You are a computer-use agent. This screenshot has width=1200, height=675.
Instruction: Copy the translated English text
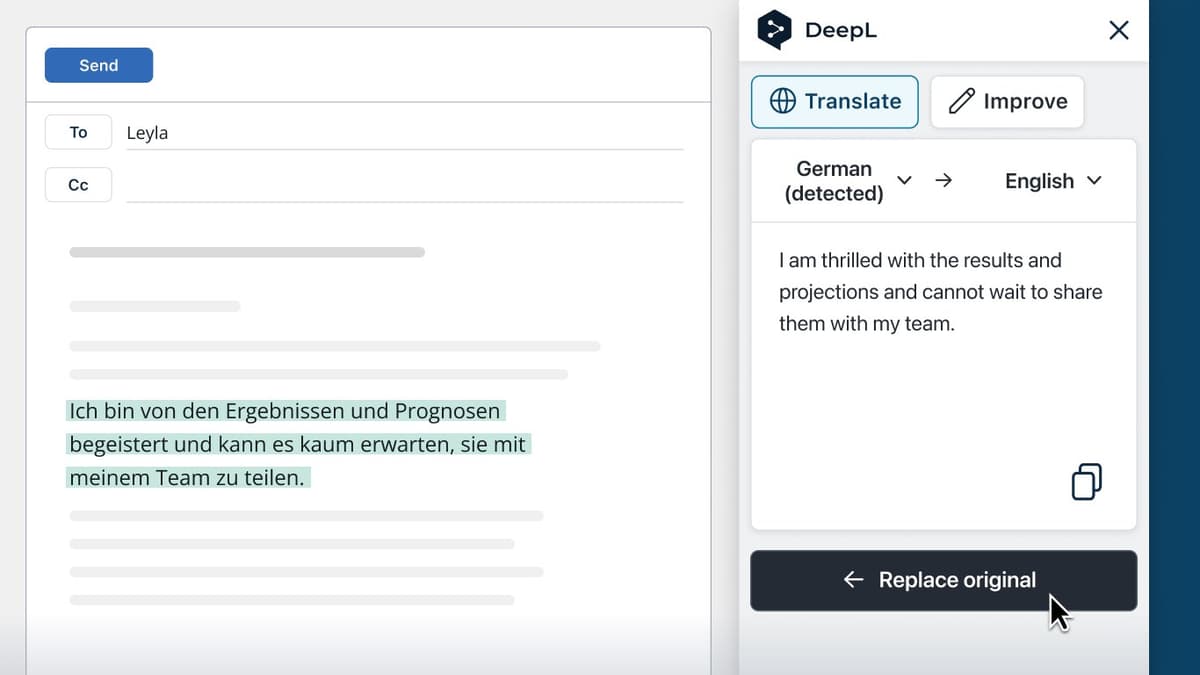(x=1085, y=481)
